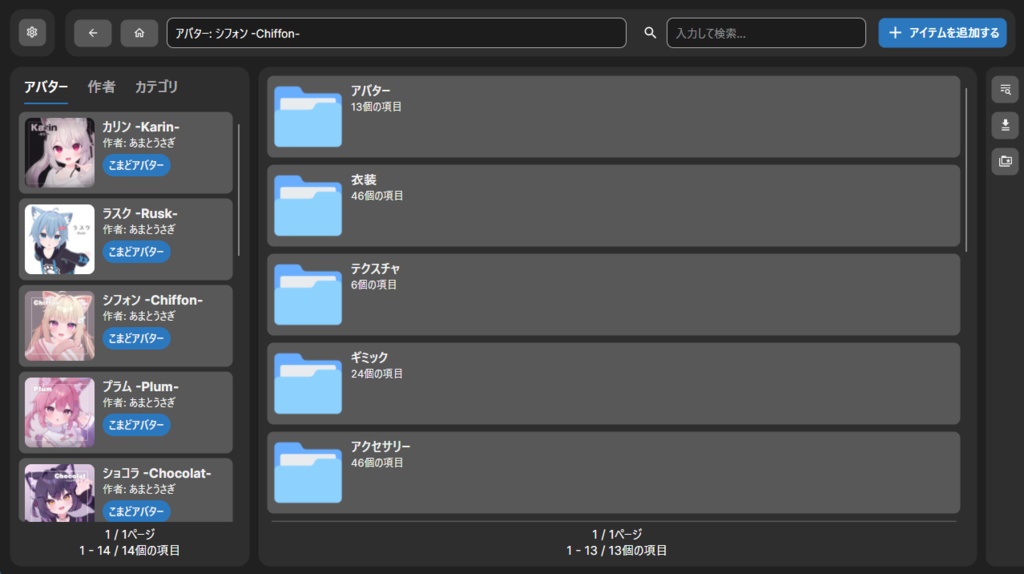1024x574 pixels.
Task: Open the filter search icon in right sidebar
Action: [1005, 89]
